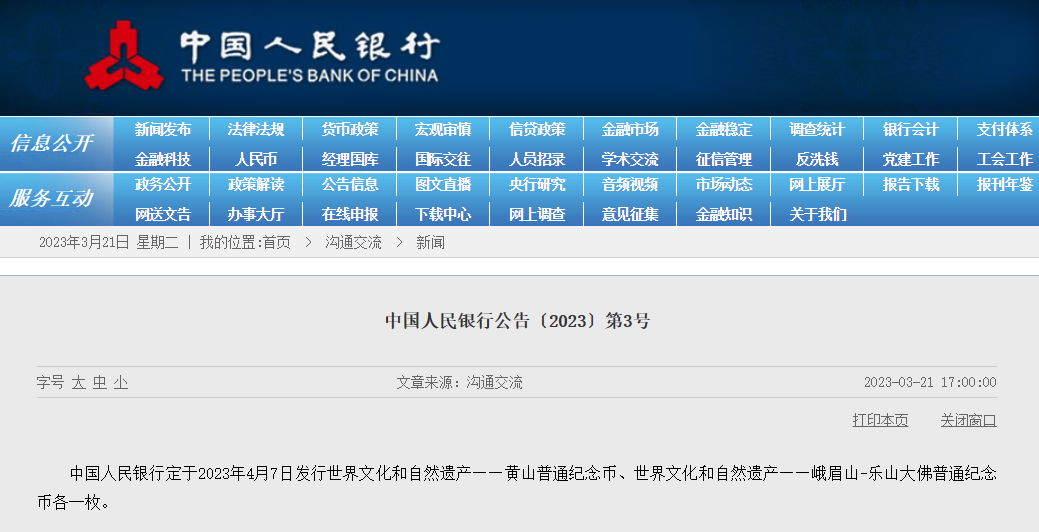The image size is (1039, 532).
Task: Open 党建工作 section
Action: pos(910,159)
